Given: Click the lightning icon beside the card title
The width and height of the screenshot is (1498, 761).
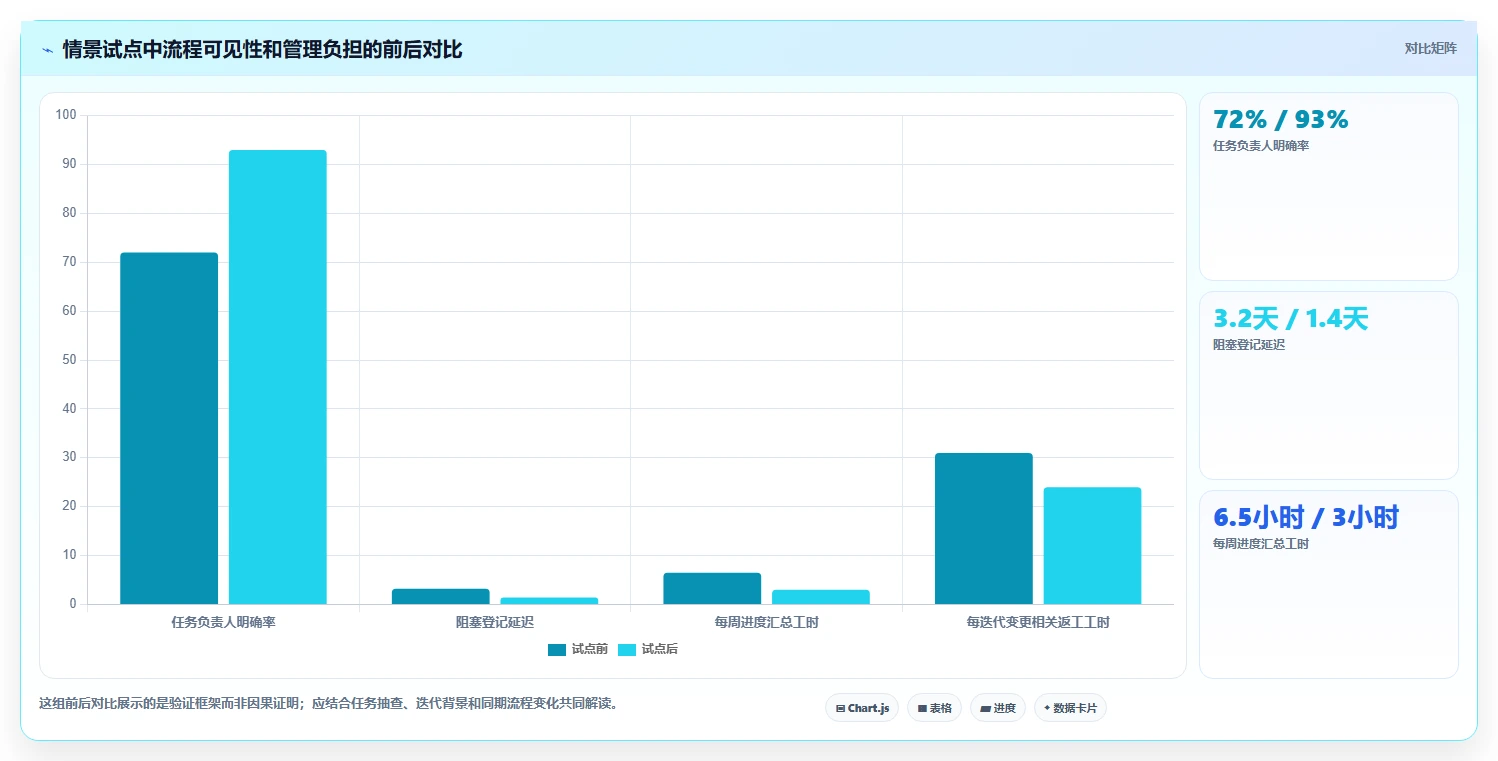Looking at the screenshot, I should click(x=47, y=50).
